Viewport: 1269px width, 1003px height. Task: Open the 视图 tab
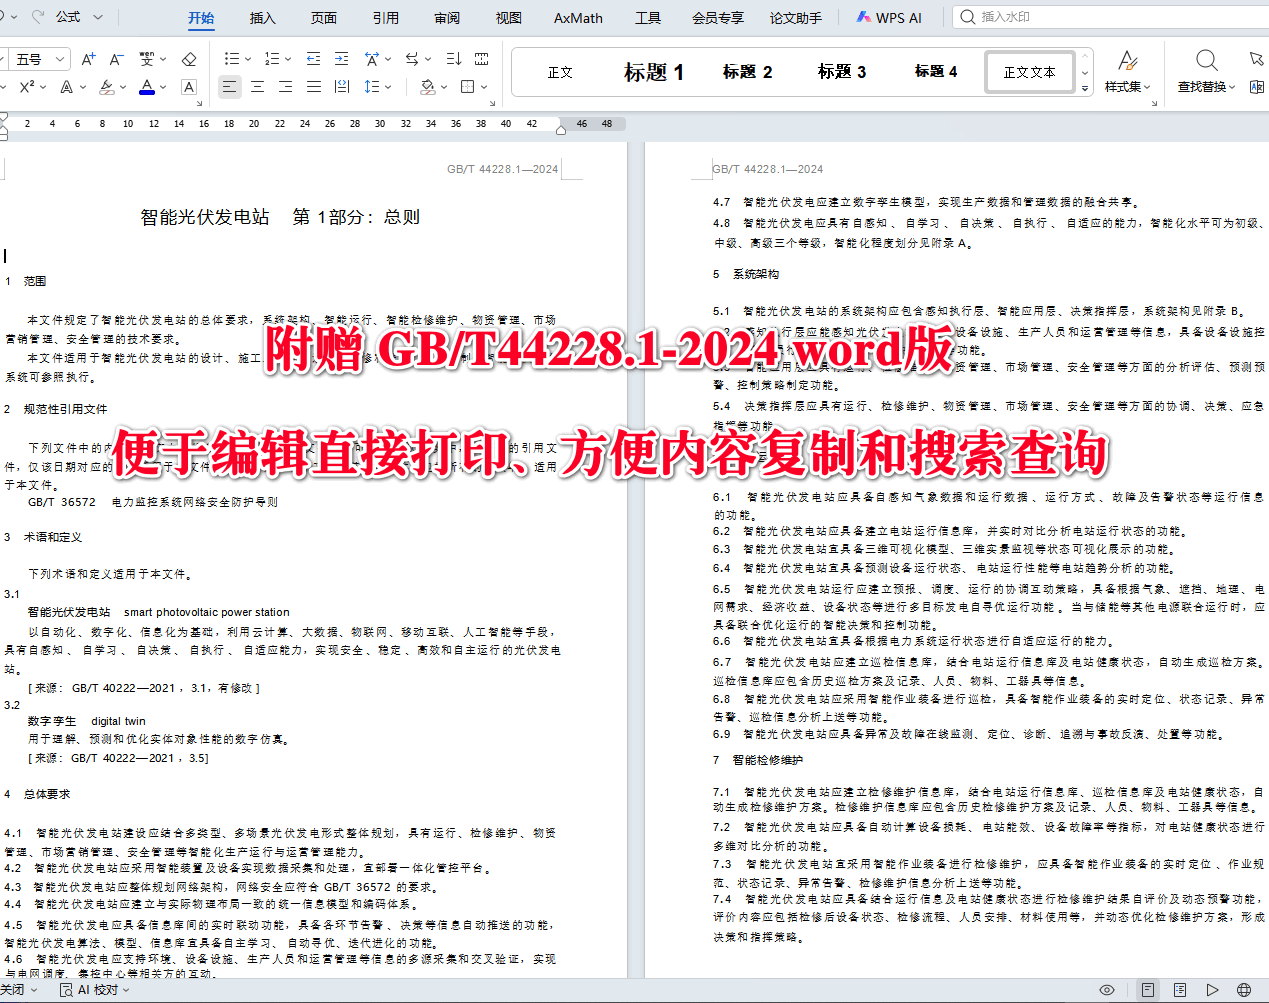point(509,18)
